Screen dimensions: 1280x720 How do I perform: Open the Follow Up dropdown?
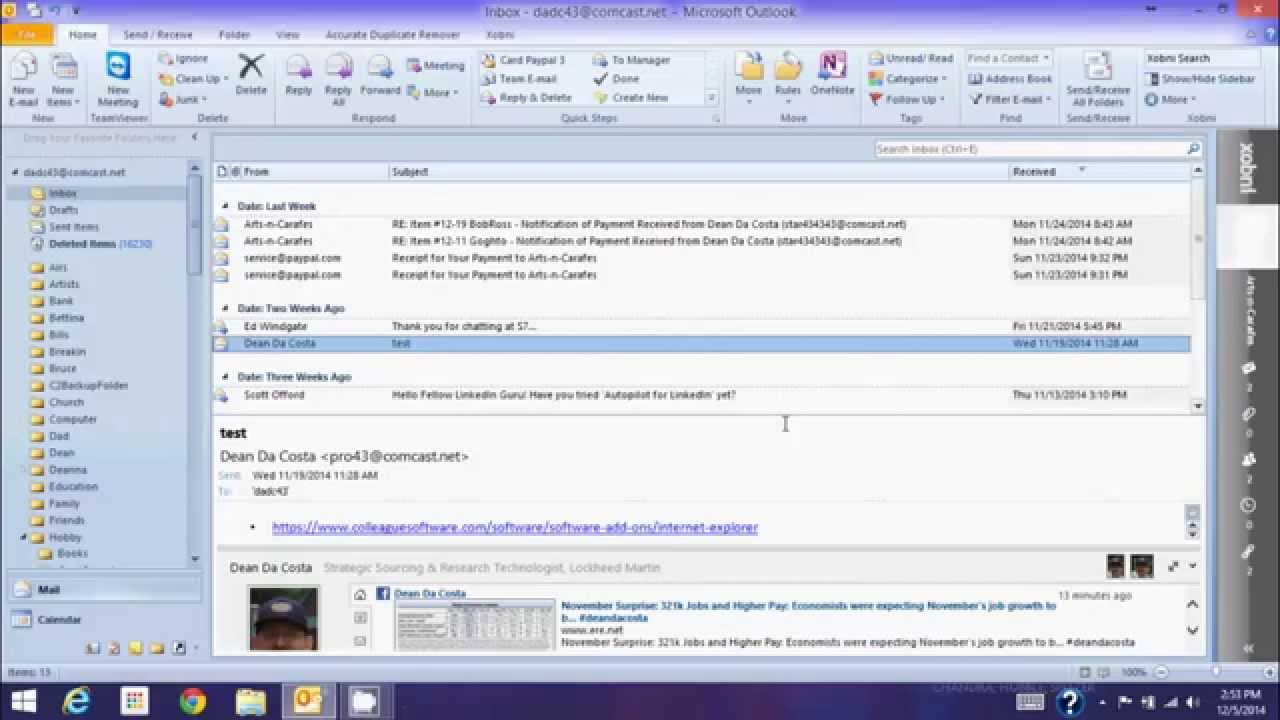(x=906, y=99)
